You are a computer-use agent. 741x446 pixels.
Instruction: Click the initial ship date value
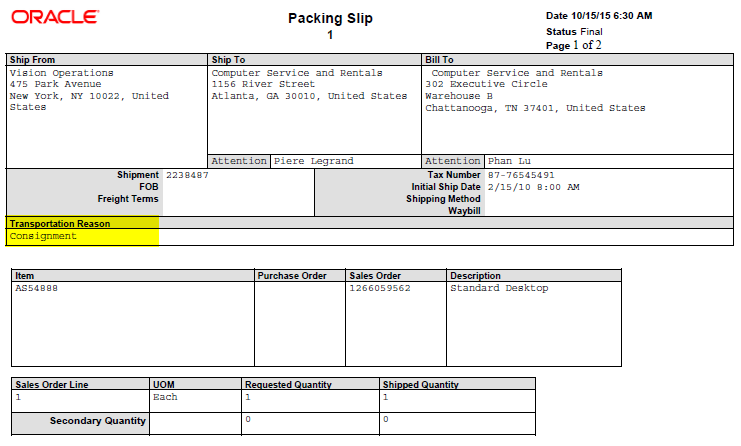pyautogui.click(x=533, y=187)
